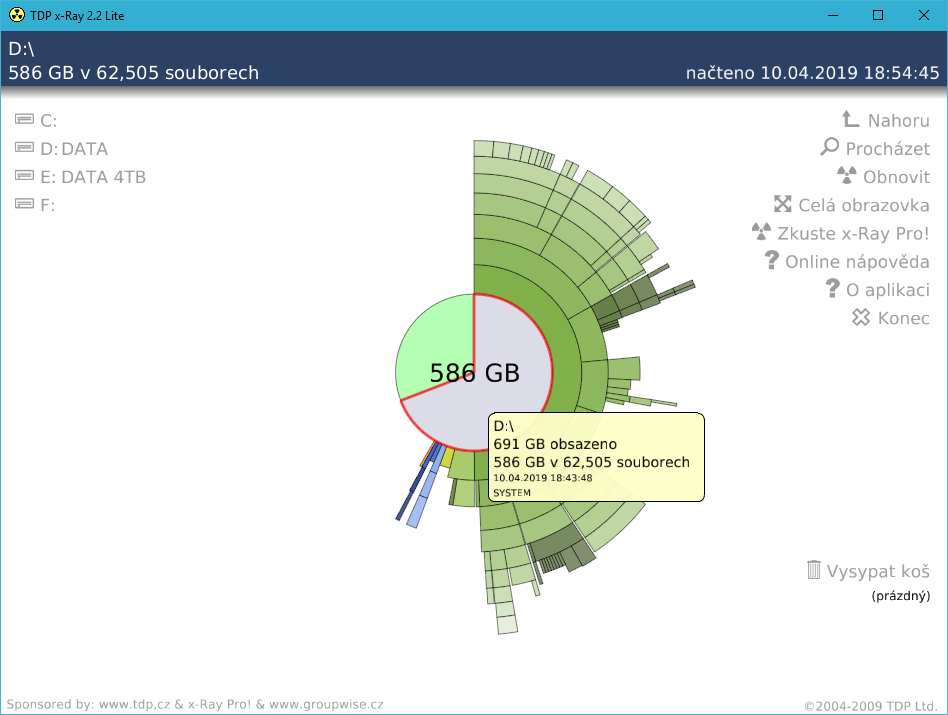Click the Procházet magnifier icon
Viewport: 948px width, 715px height.
pyautogui.click(x=830, y=148)
